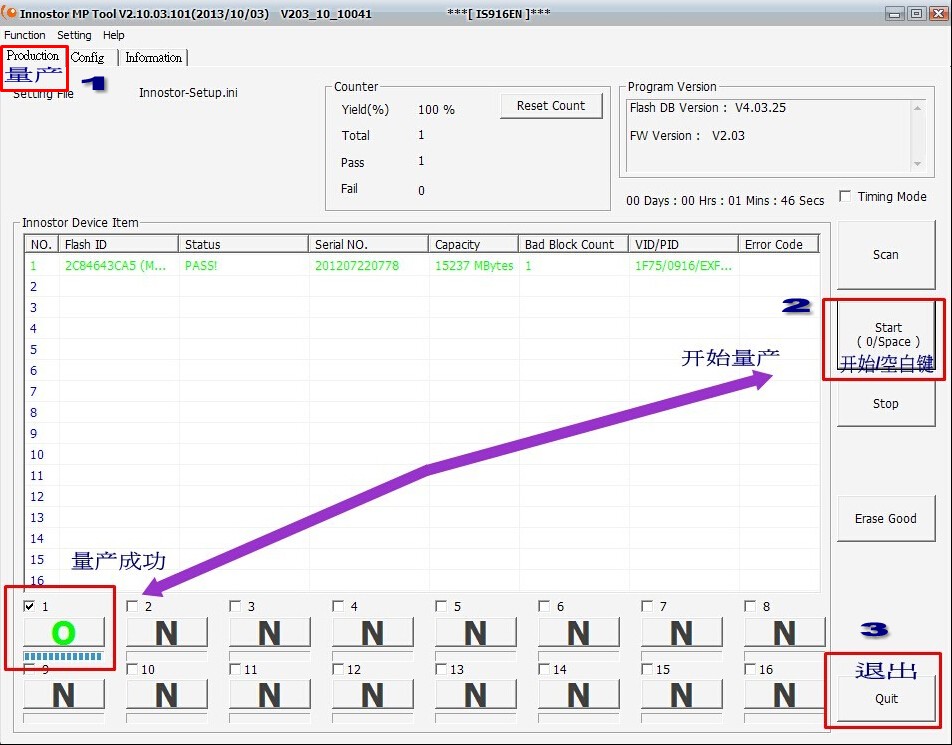Open the Information tab
This screenshot has height=745, width=952.
(x=154, y=58)
